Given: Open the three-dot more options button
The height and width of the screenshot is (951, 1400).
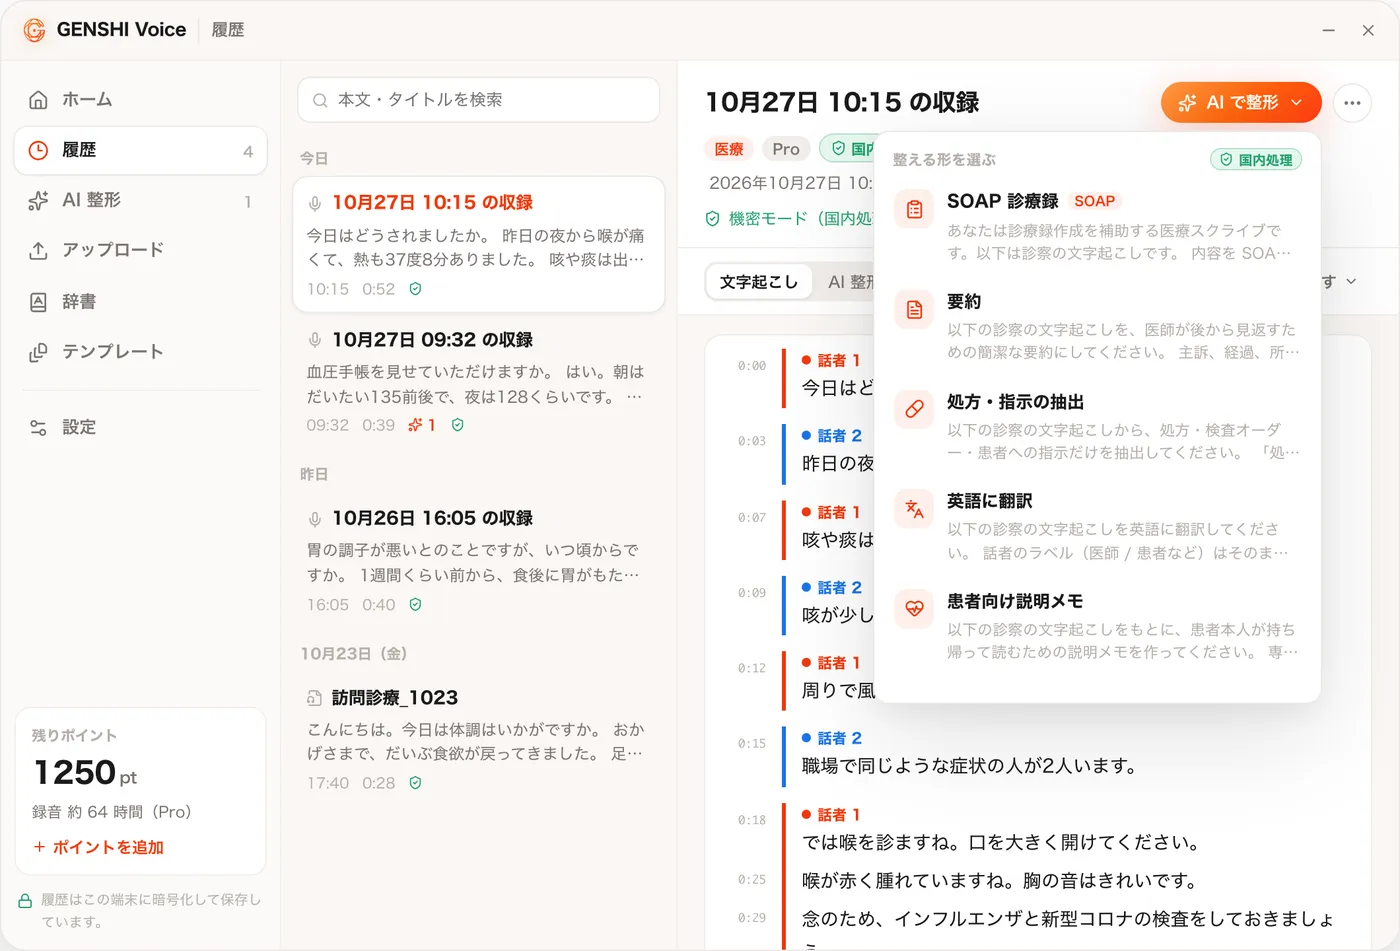Looking at the screenshot, I should tap(1352, 102).
